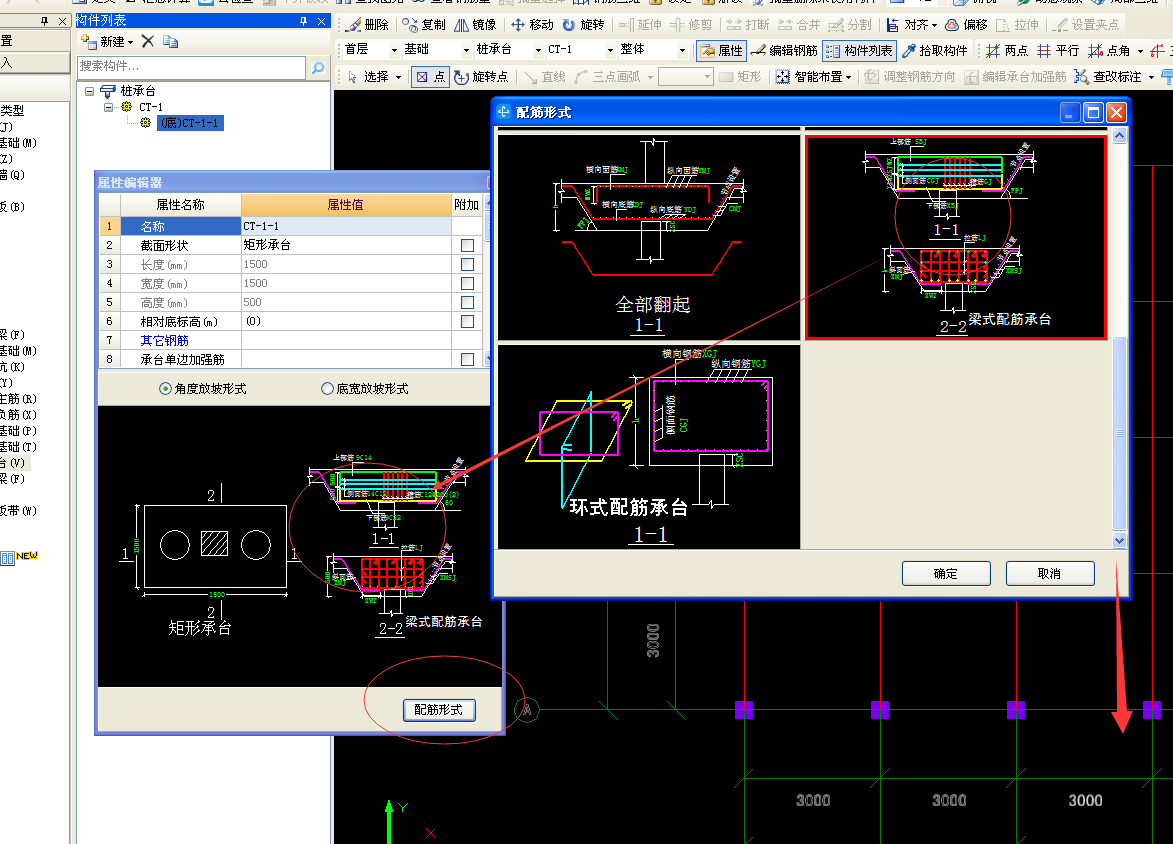Check the 附加 box for 长度(mm)
Image resolution: width=1173 pixels, height=844 pixels.
tap(468, 264)
